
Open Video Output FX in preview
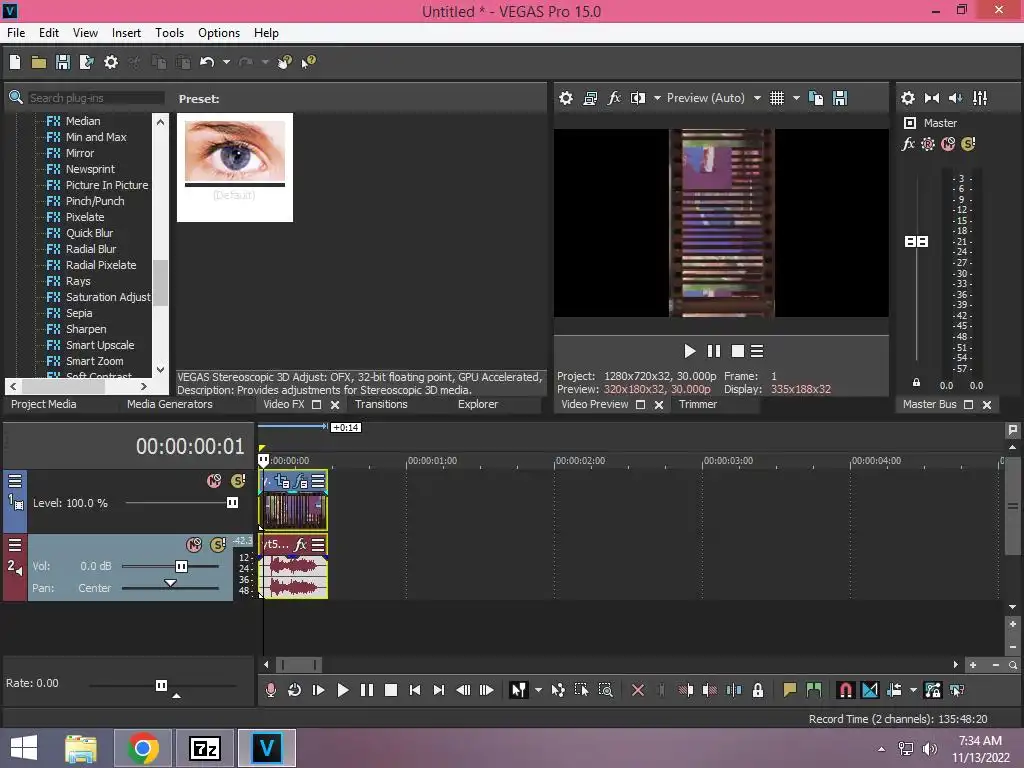(614, 98)
